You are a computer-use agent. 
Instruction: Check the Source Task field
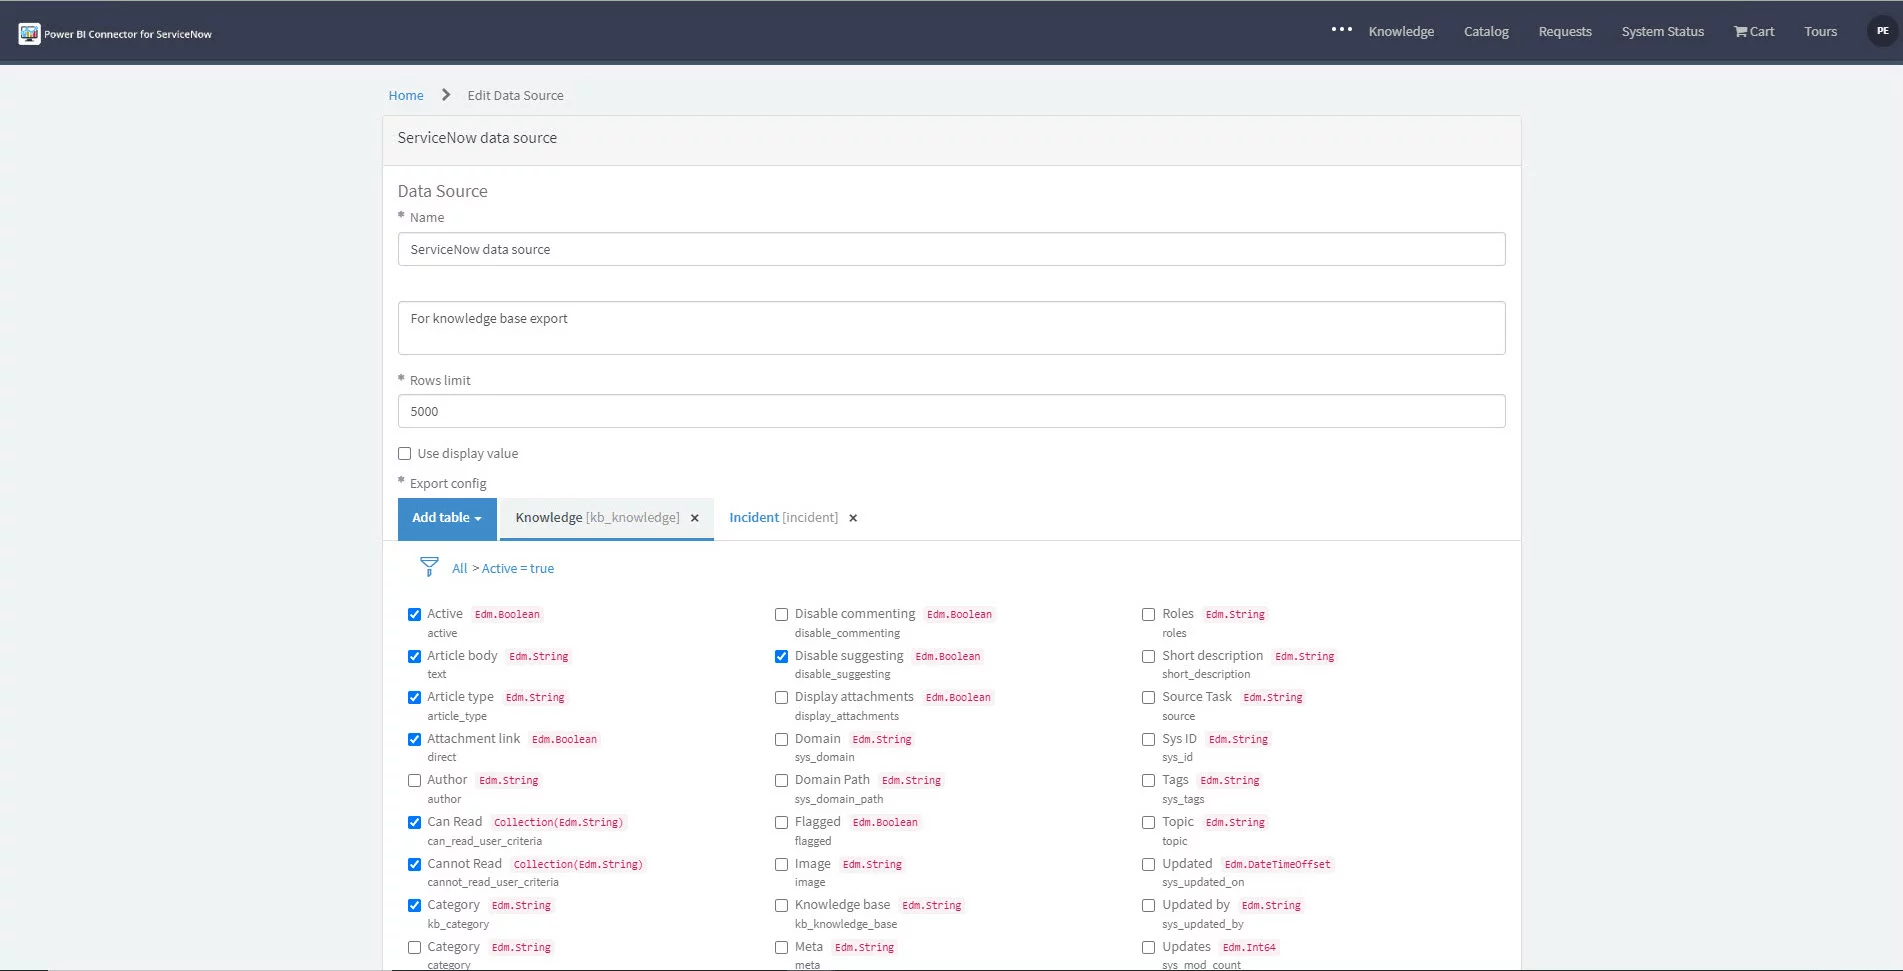[x=1149, y=698]
